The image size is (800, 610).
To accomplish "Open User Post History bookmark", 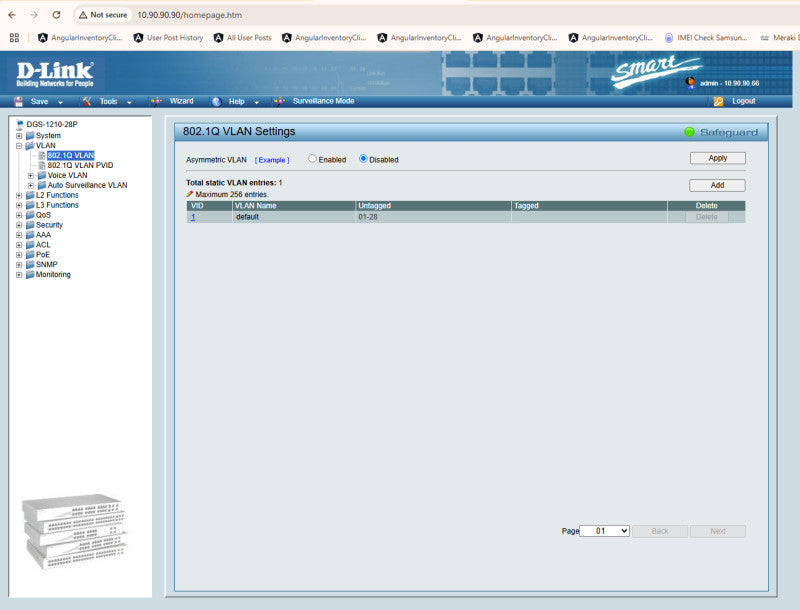I will 168,38.
